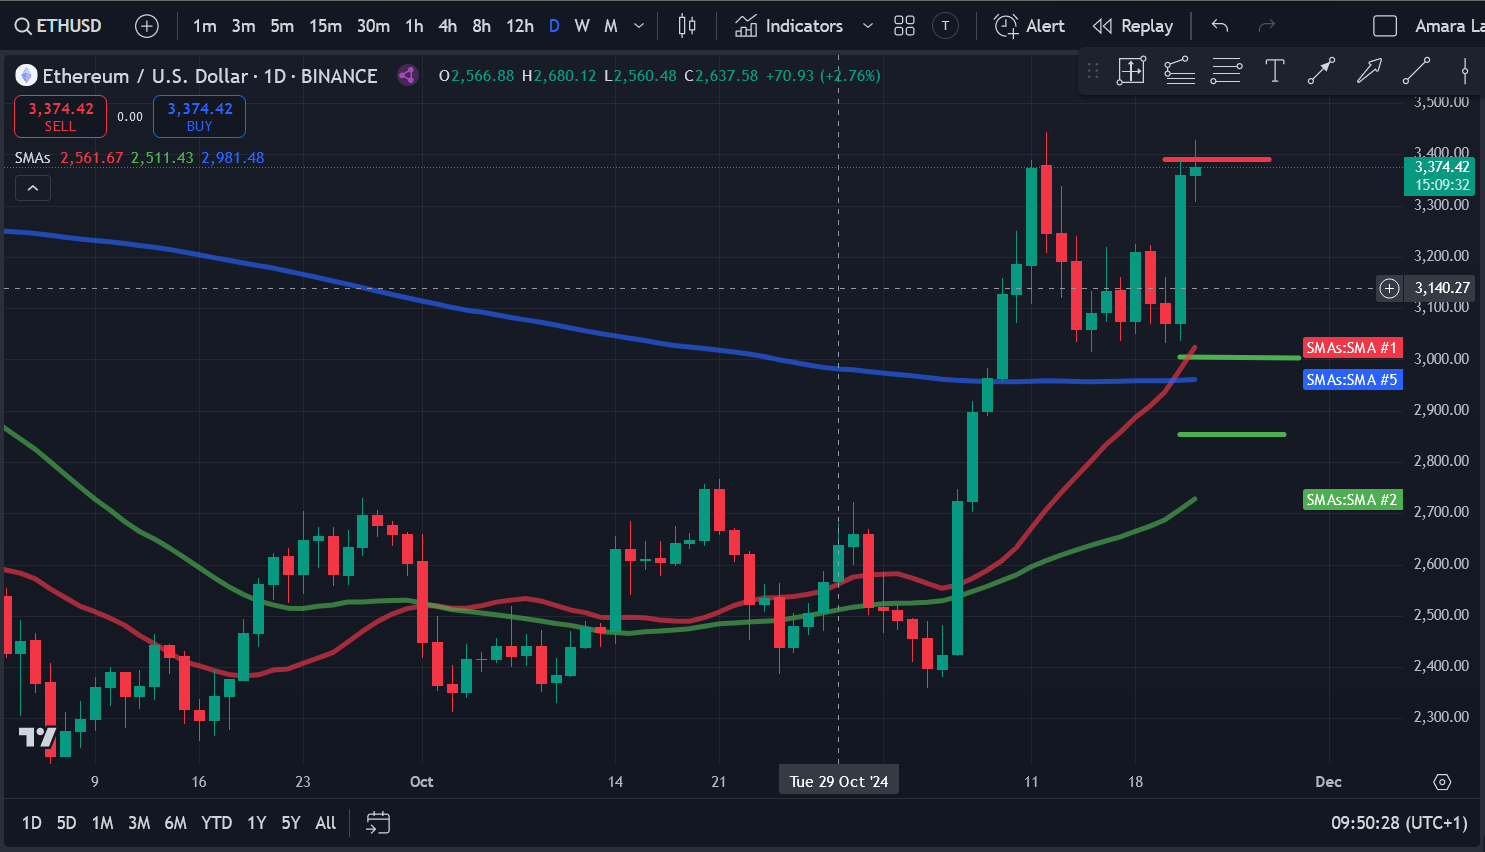Viewport: 1485px width, 852px height.
Task: Open the layout grid selector
Action: 904,26
